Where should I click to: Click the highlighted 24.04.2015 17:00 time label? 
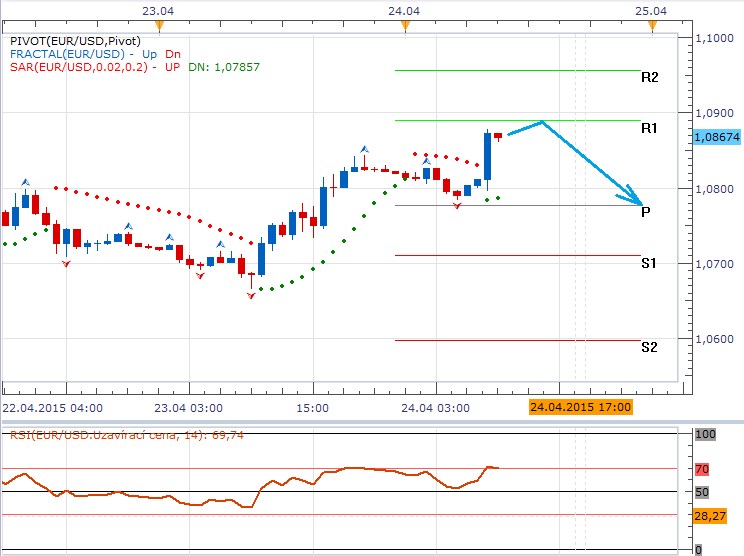581,407
